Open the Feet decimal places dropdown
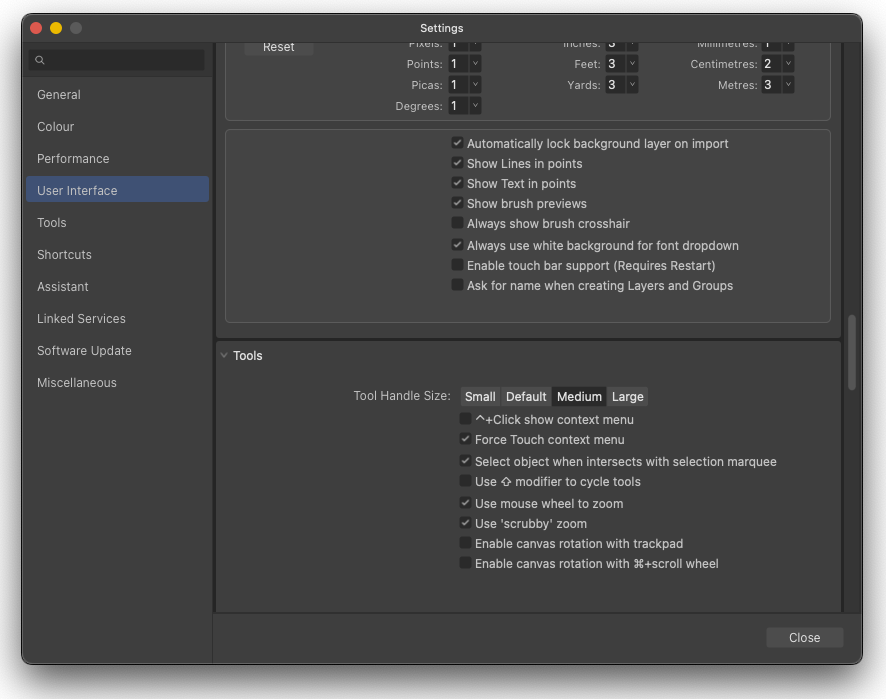 click(633, 63)
